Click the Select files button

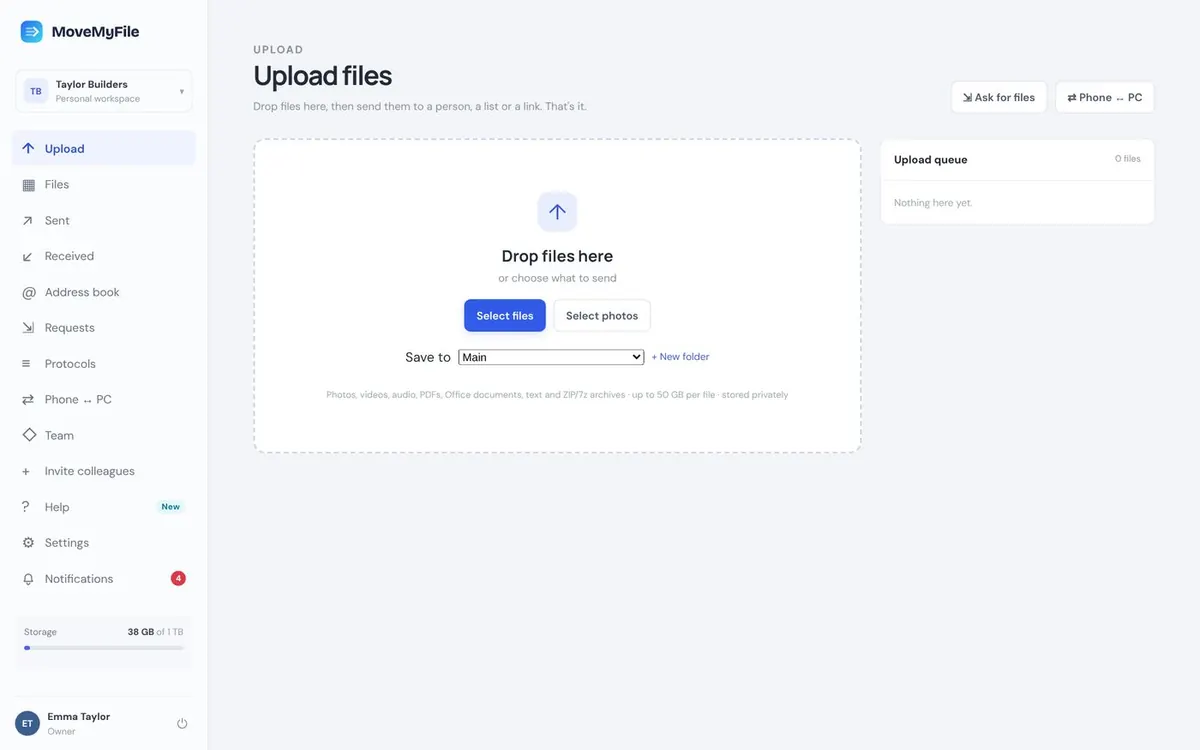click(x=505, y=316)
